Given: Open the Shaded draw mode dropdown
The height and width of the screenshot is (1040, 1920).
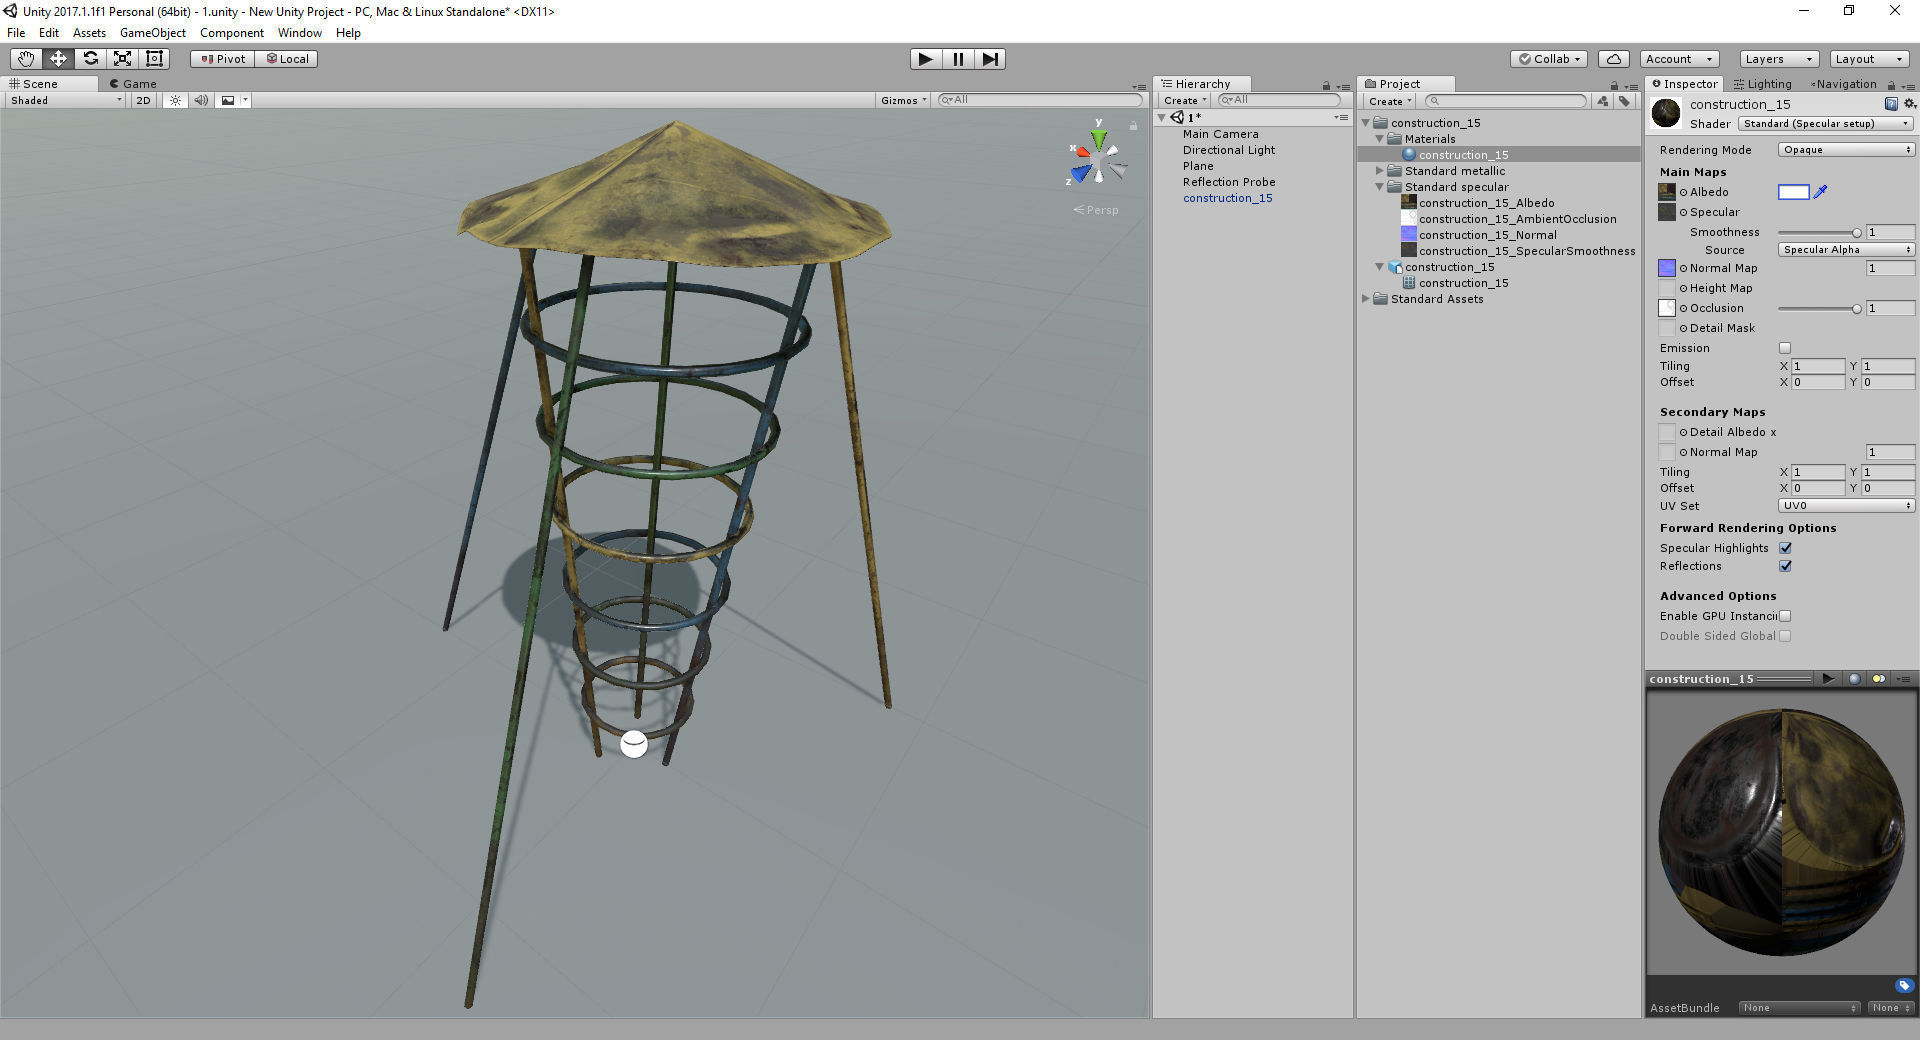Looking at the screenshot, I should 66,100.
